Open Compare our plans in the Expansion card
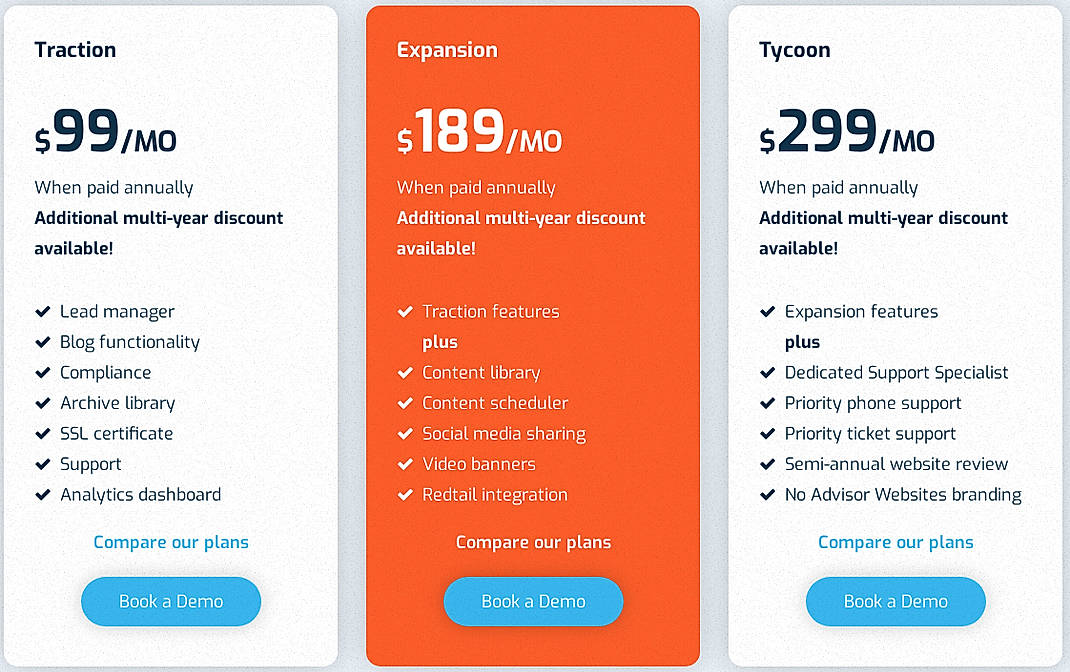Viewport: 1070px width, 672px height. point(533,542)
